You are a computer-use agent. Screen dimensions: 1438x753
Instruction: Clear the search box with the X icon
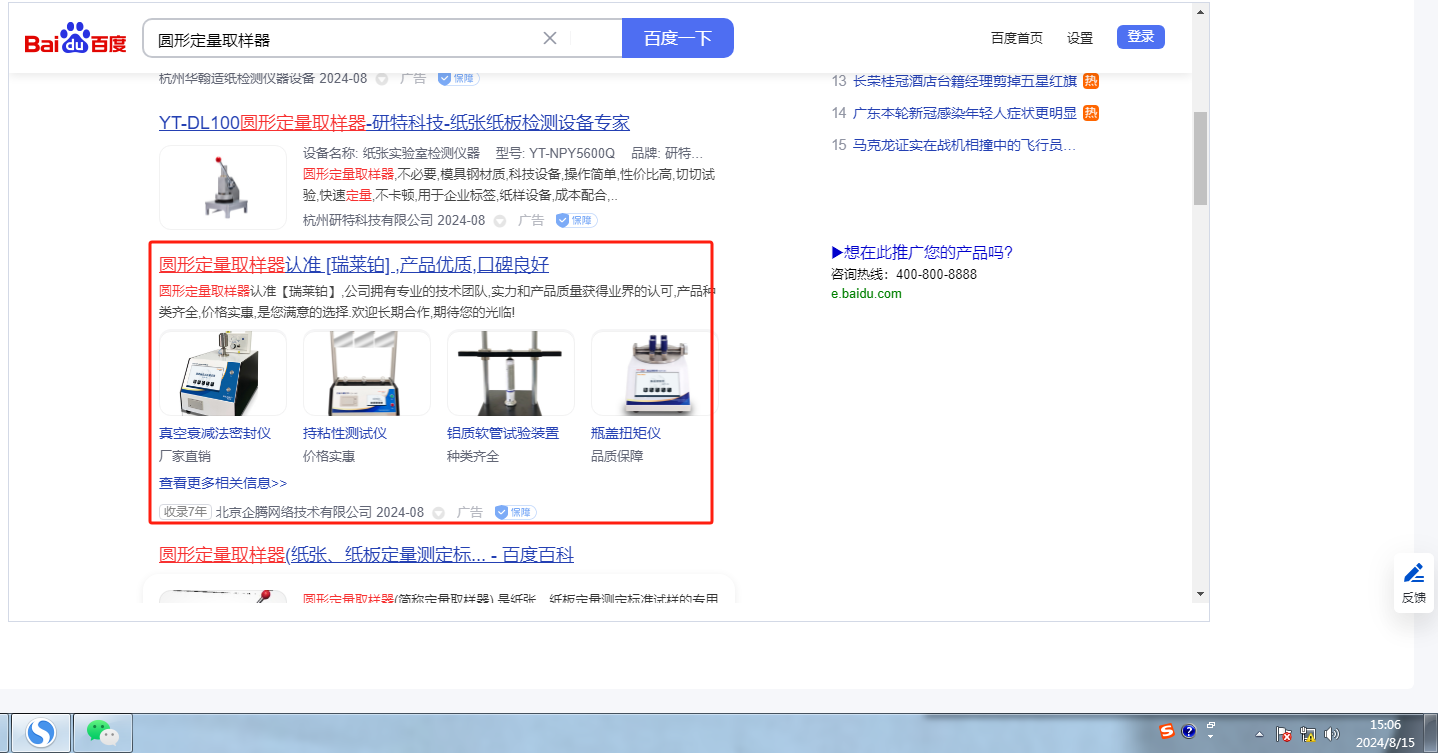tap(550, 39)
